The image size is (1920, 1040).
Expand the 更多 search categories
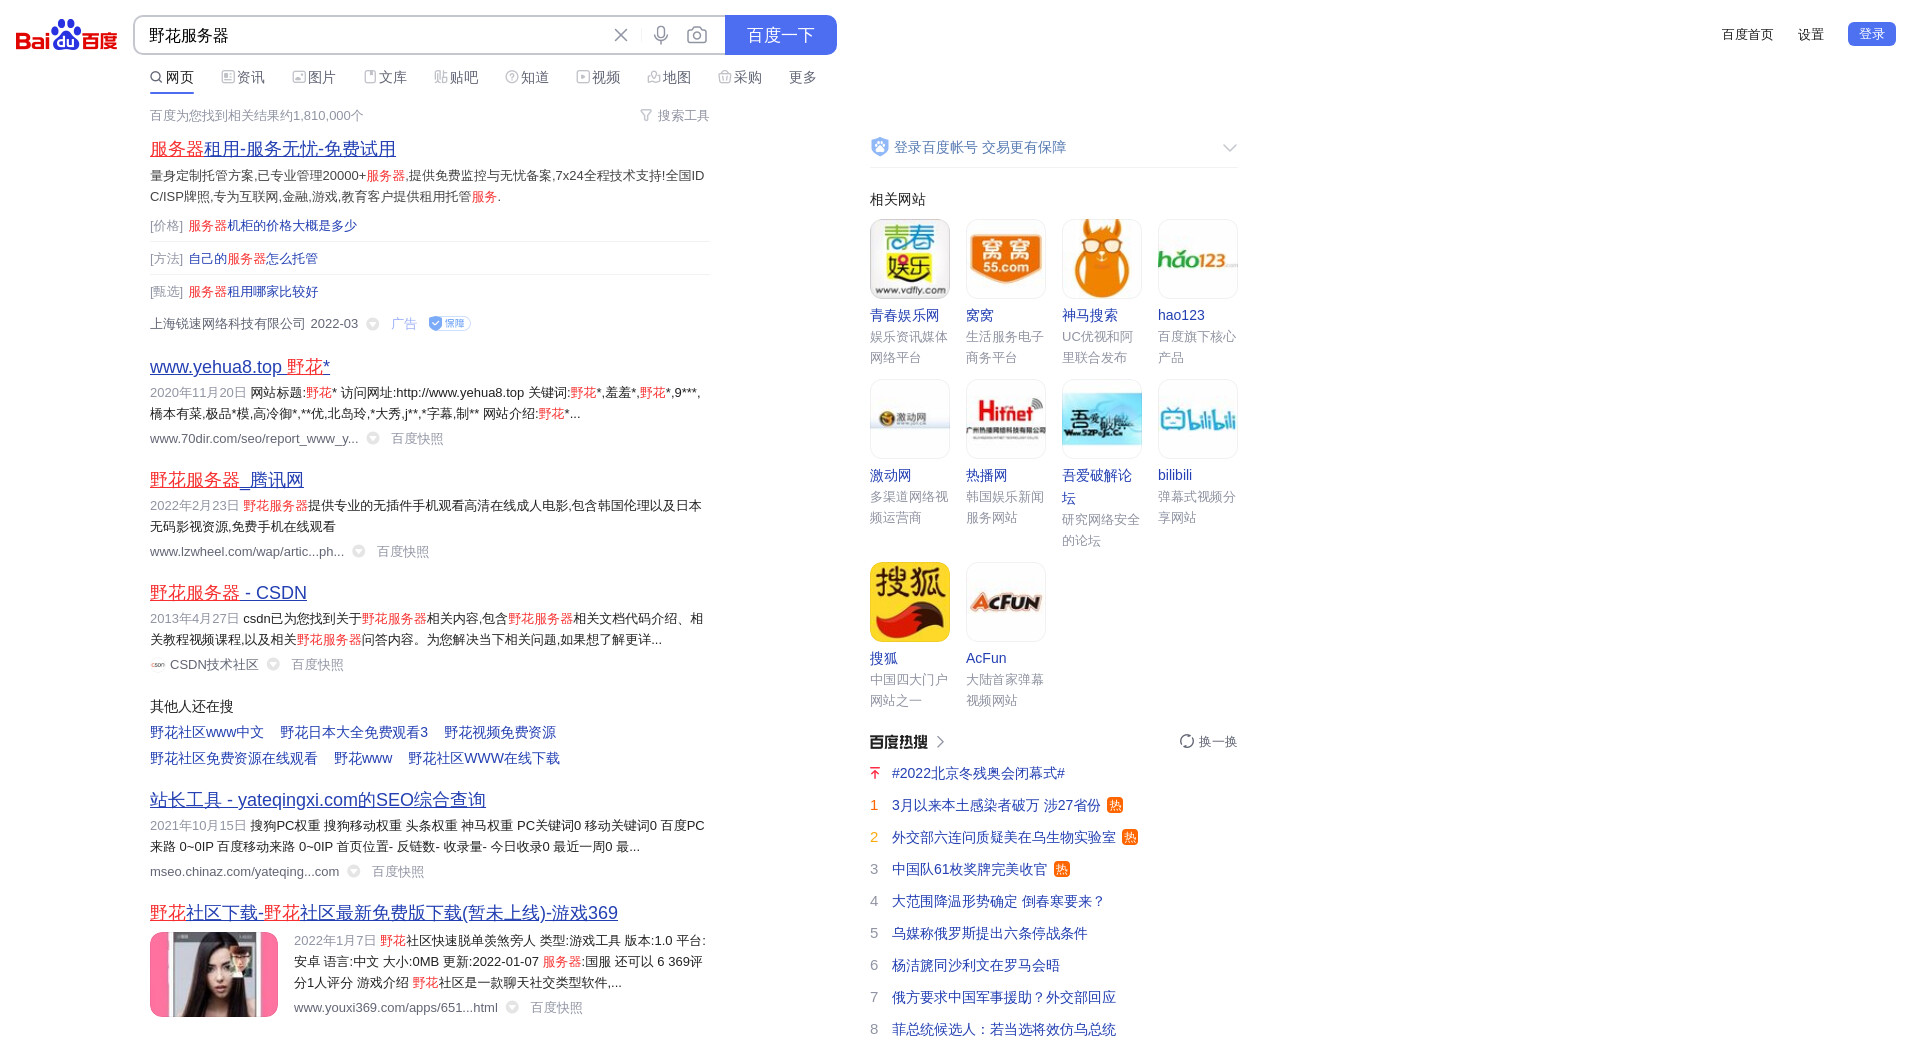tap(802, 77)
